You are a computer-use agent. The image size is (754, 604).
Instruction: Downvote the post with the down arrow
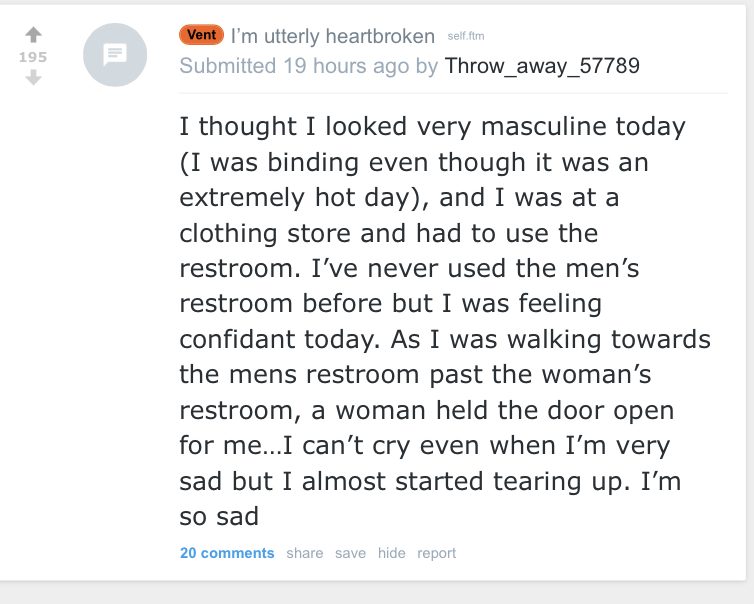pos(33,77)
